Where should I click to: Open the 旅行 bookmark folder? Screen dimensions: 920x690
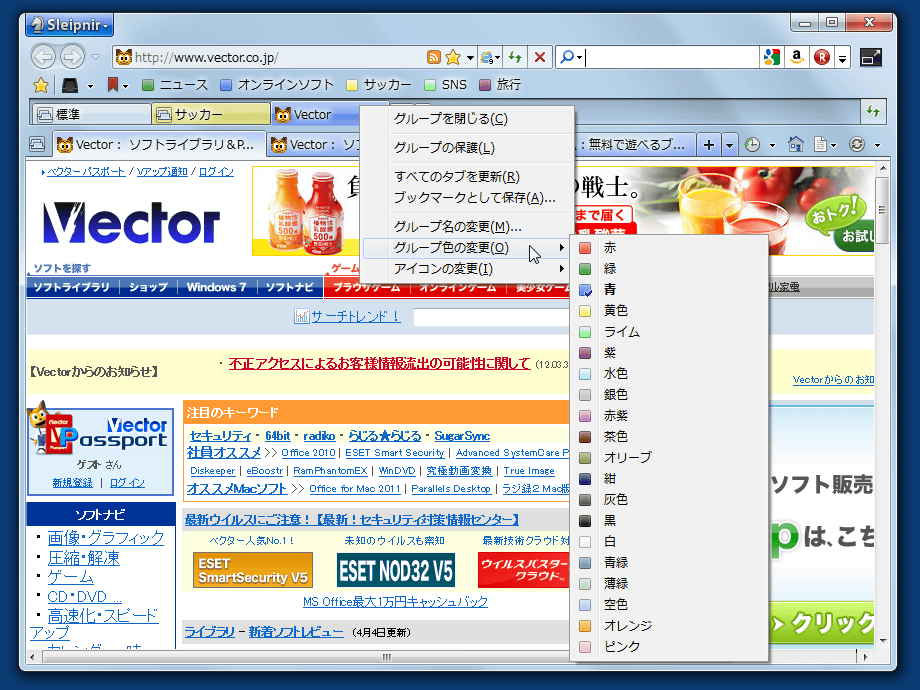pyautogui.click(x=500, y=85)
